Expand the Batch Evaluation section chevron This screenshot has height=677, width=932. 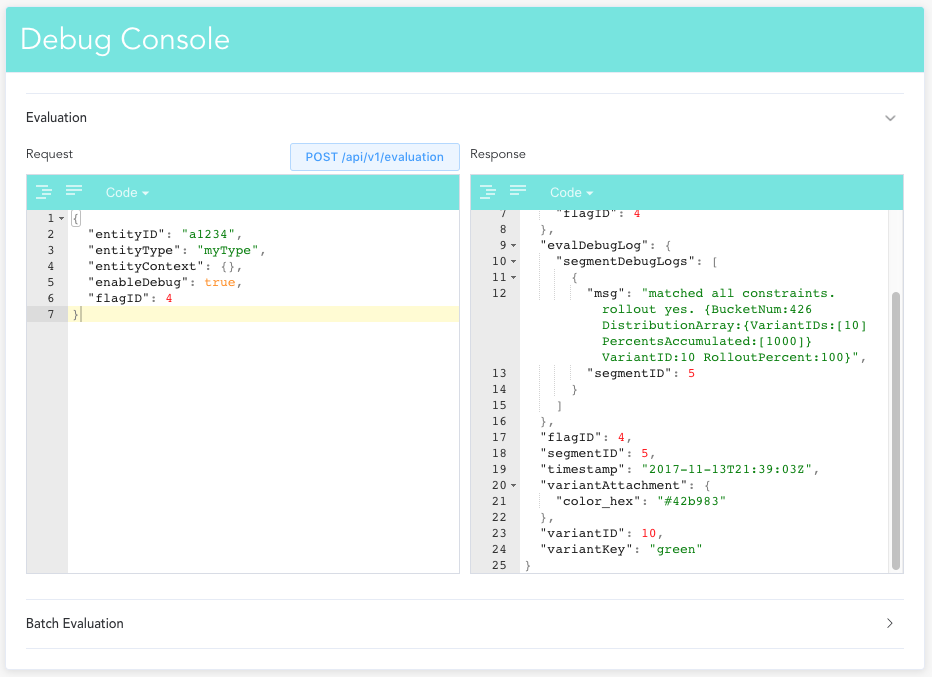pos(890,623)
